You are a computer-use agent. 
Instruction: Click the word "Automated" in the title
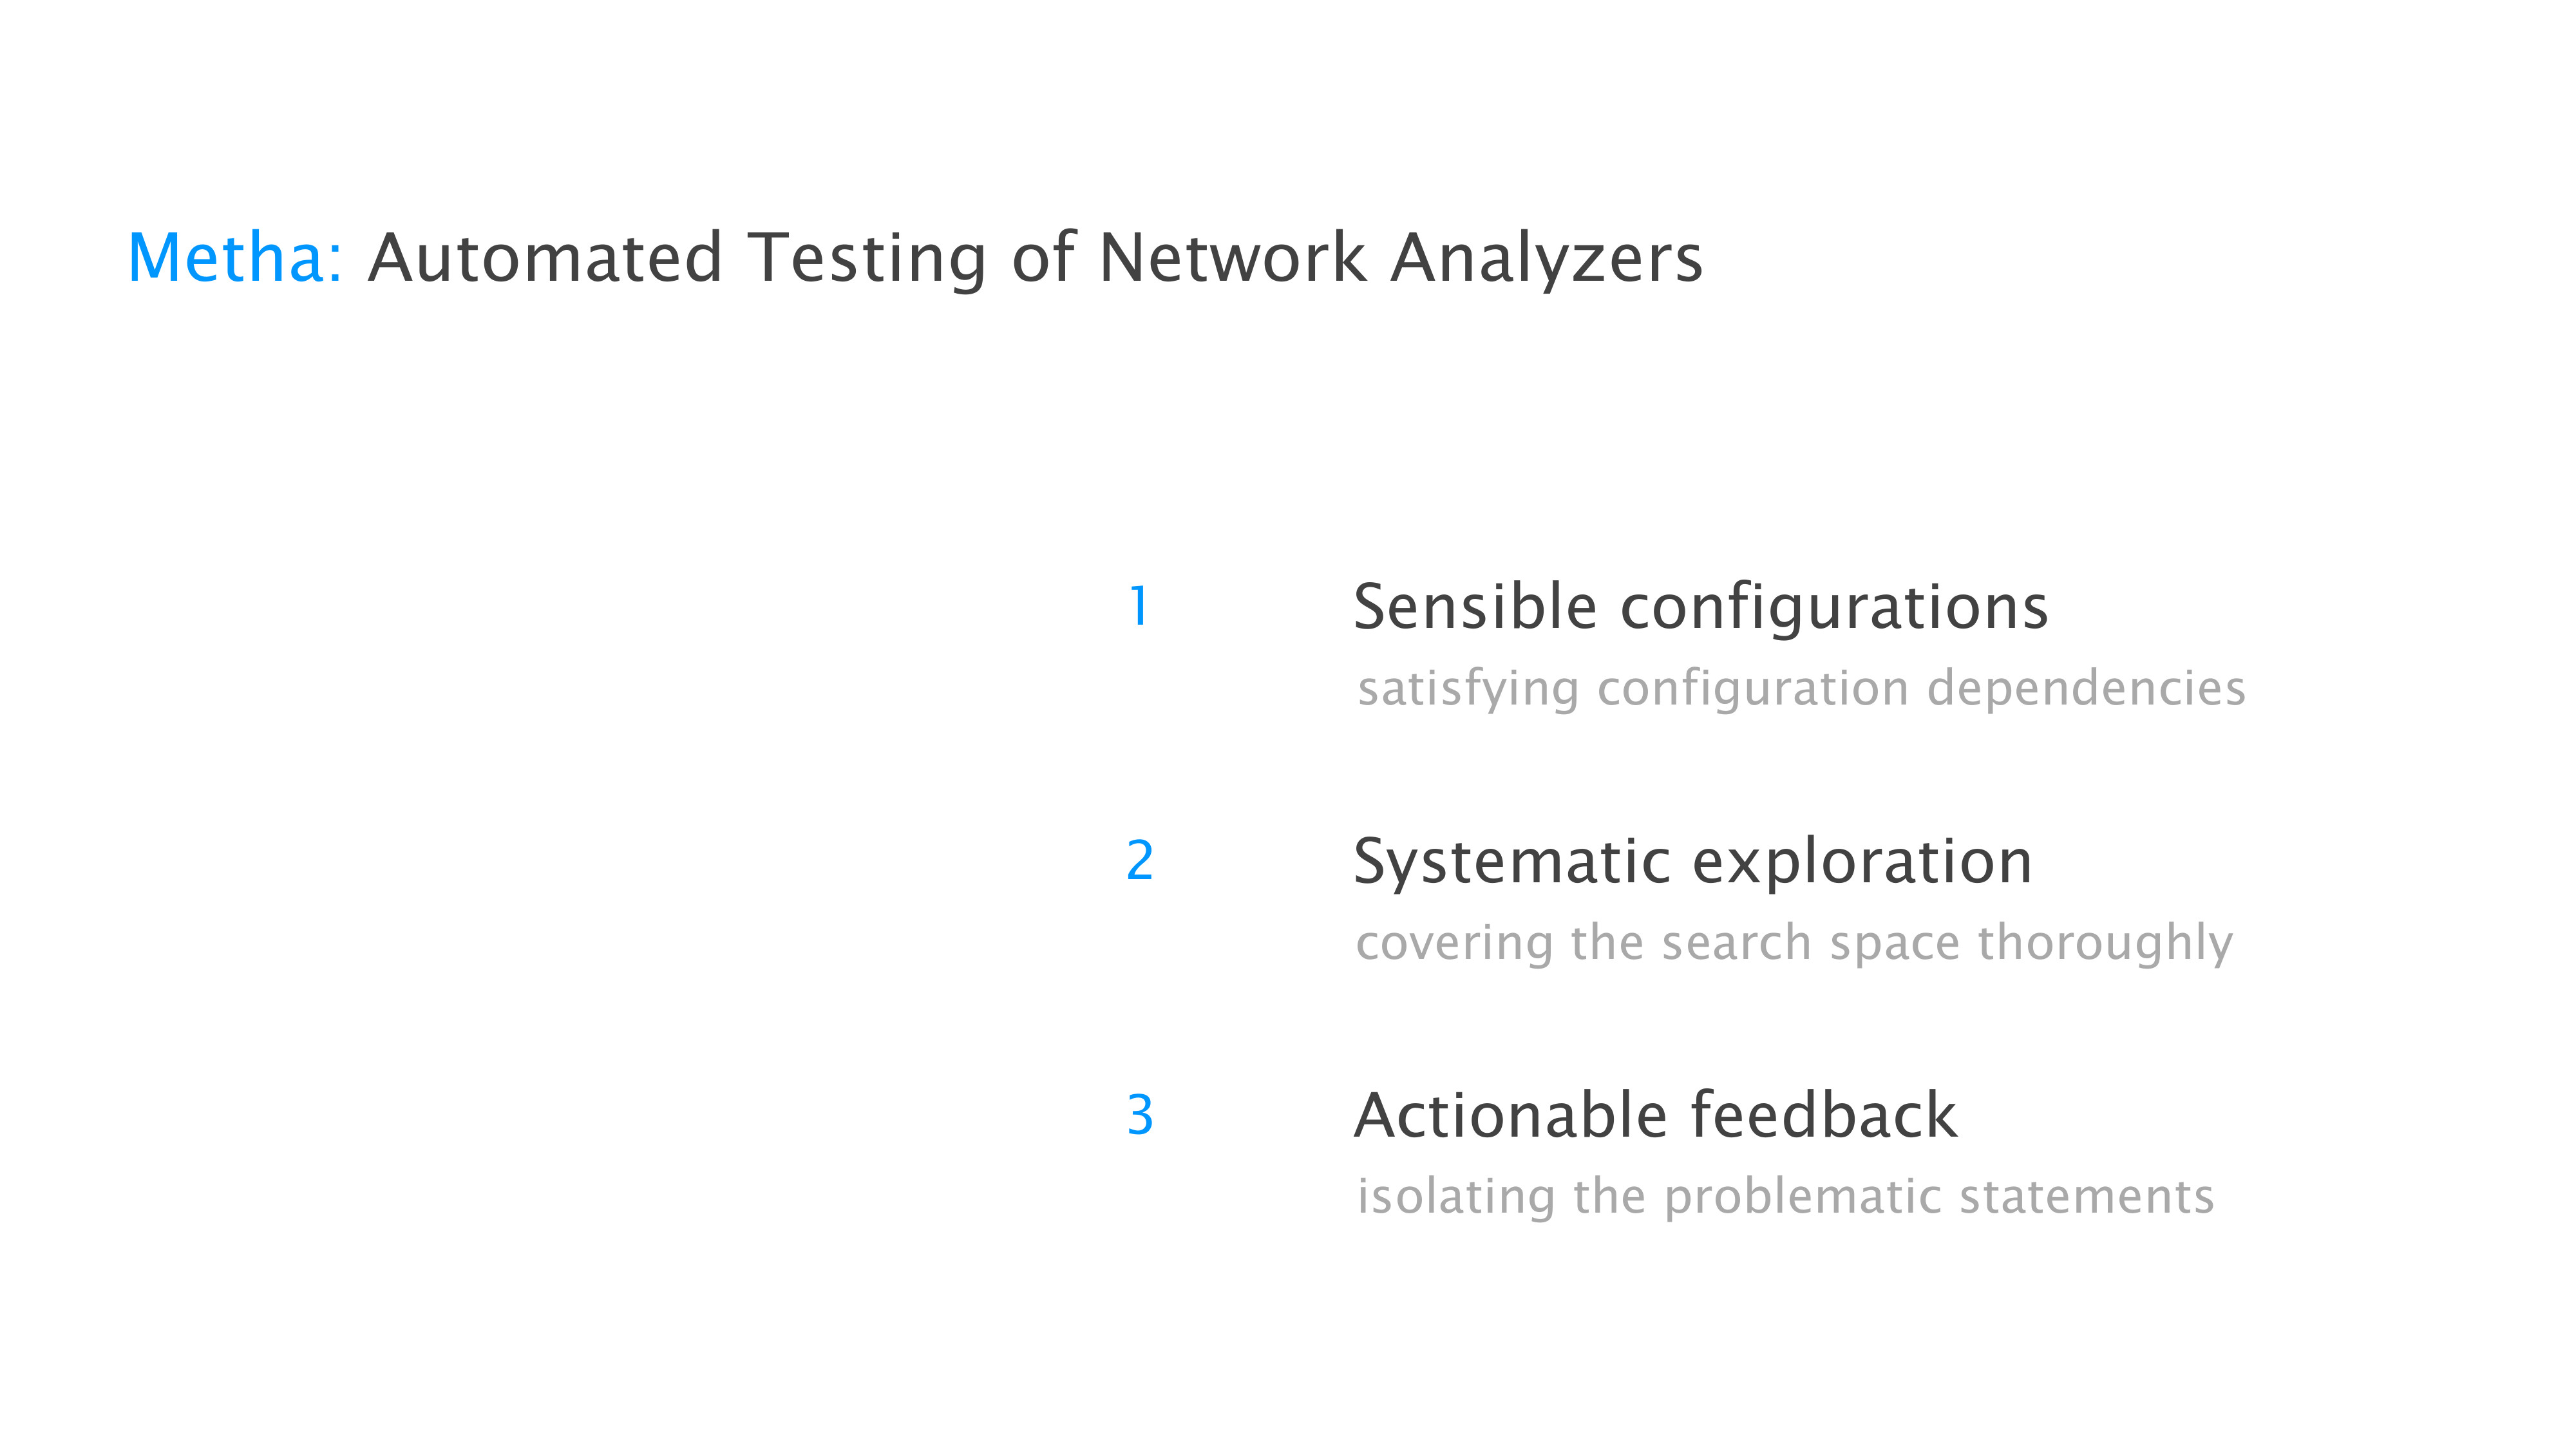pos(545,258)
